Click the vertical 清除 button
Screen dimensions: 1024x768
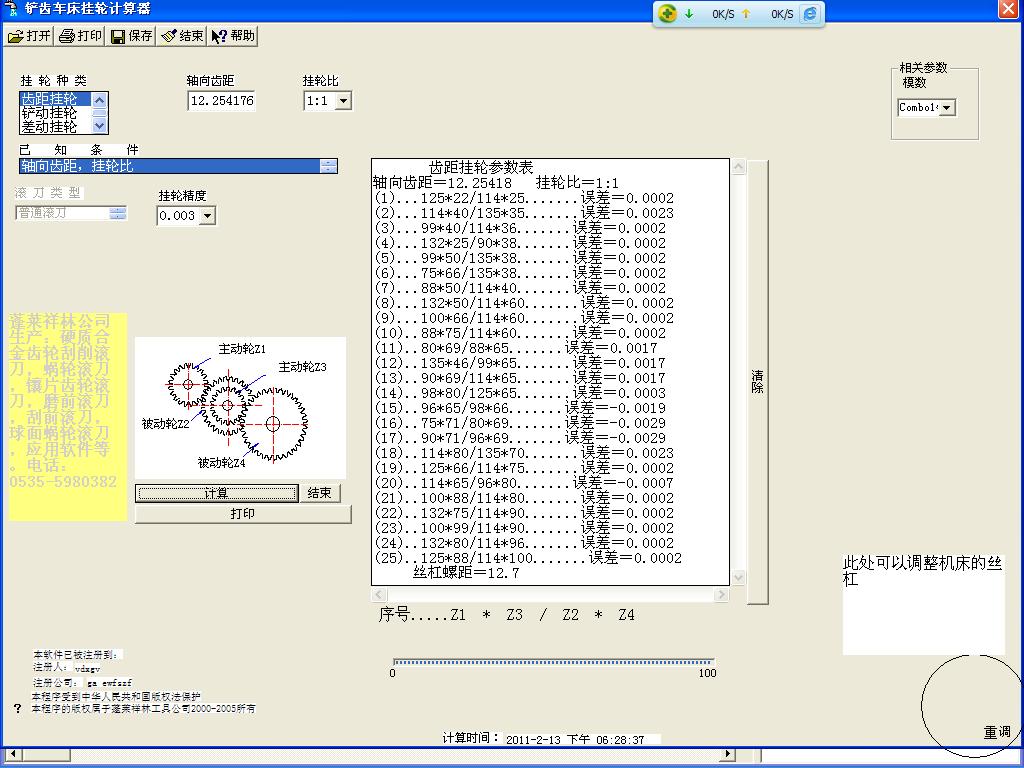tap(758, 382)
